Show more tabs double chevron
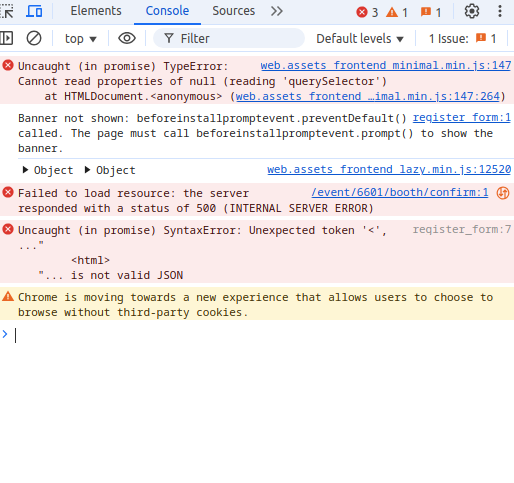This screenshot has height=483, width=514. coord(277,11)
